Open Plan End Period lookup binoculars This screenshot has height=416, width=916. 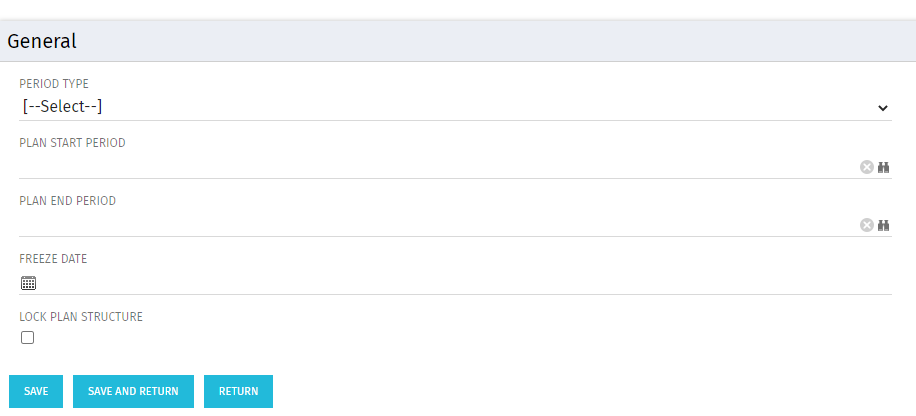[x=884, y=225]
